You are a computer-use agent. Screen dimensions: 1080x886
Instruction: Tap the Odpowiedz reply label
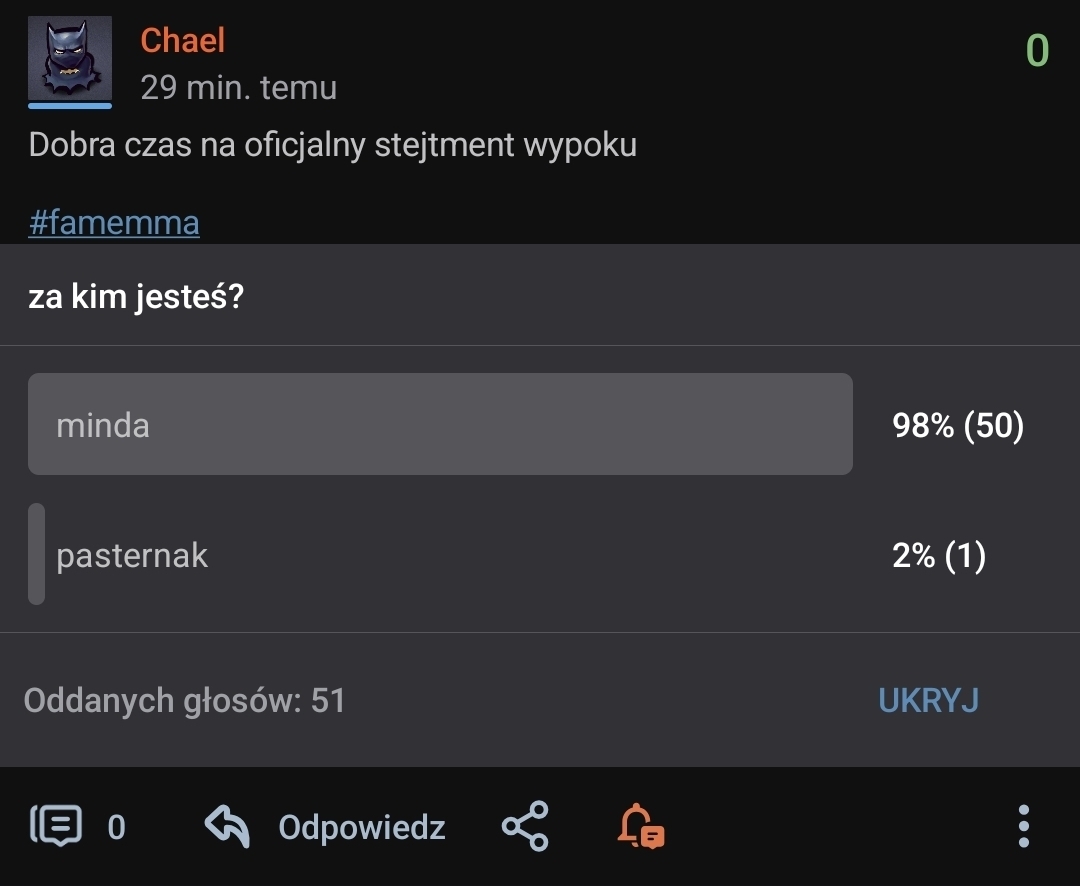(x=361, y=827)
